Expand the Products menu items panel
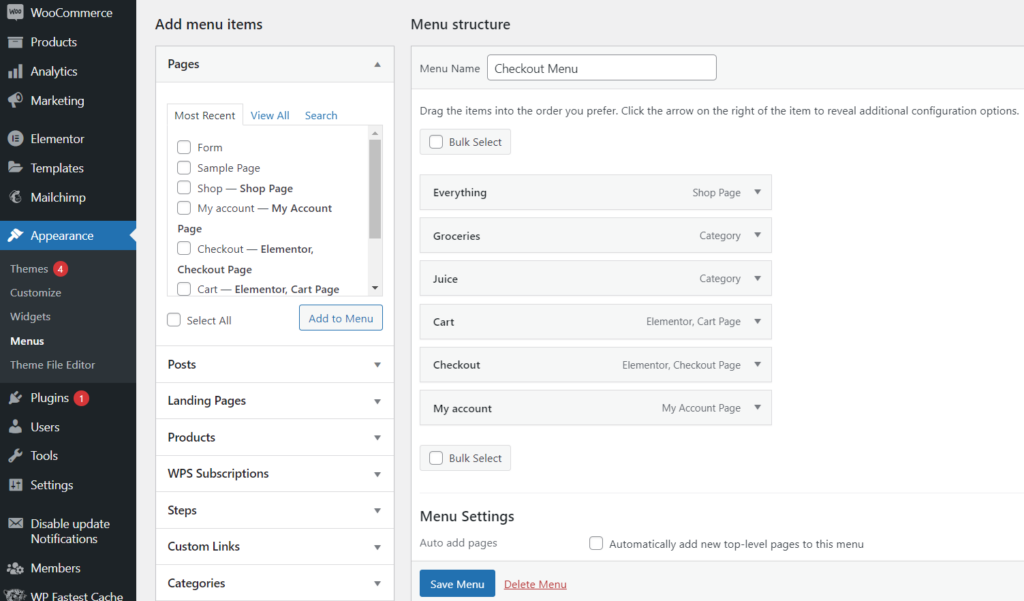The height and width of the screenshot is (601, 1024). point(377,438)
